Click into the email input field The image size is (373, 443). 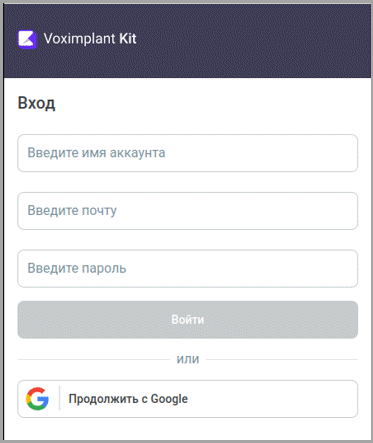tap(188, 211)
